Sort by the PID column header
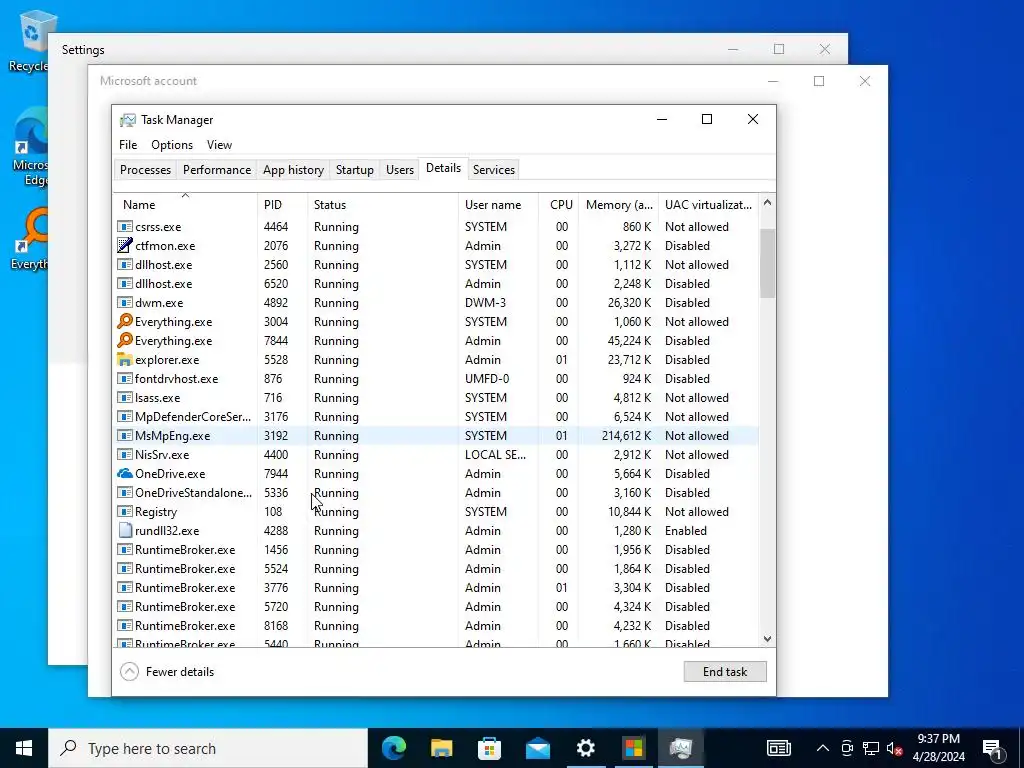Viewport: 1024px width, 768px height. pyautogui.click(x=282, y=204)
